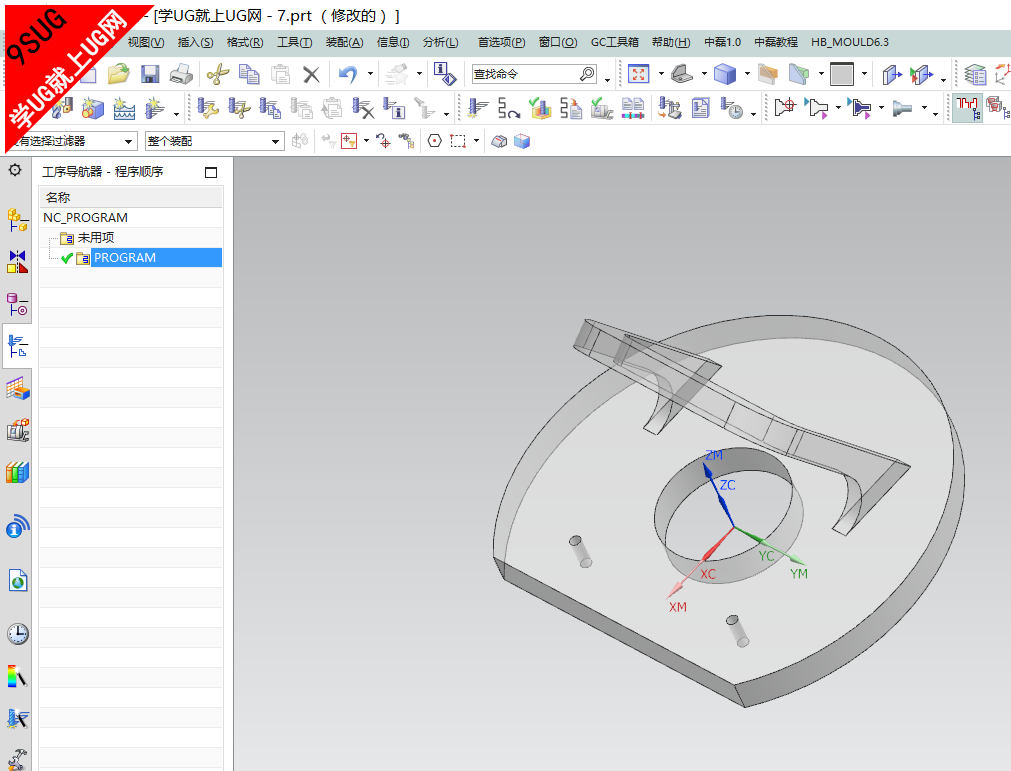Viewport: 1011px width, 771px height.
Task: Open the 装配(A) menu
Action: [344, 43]
